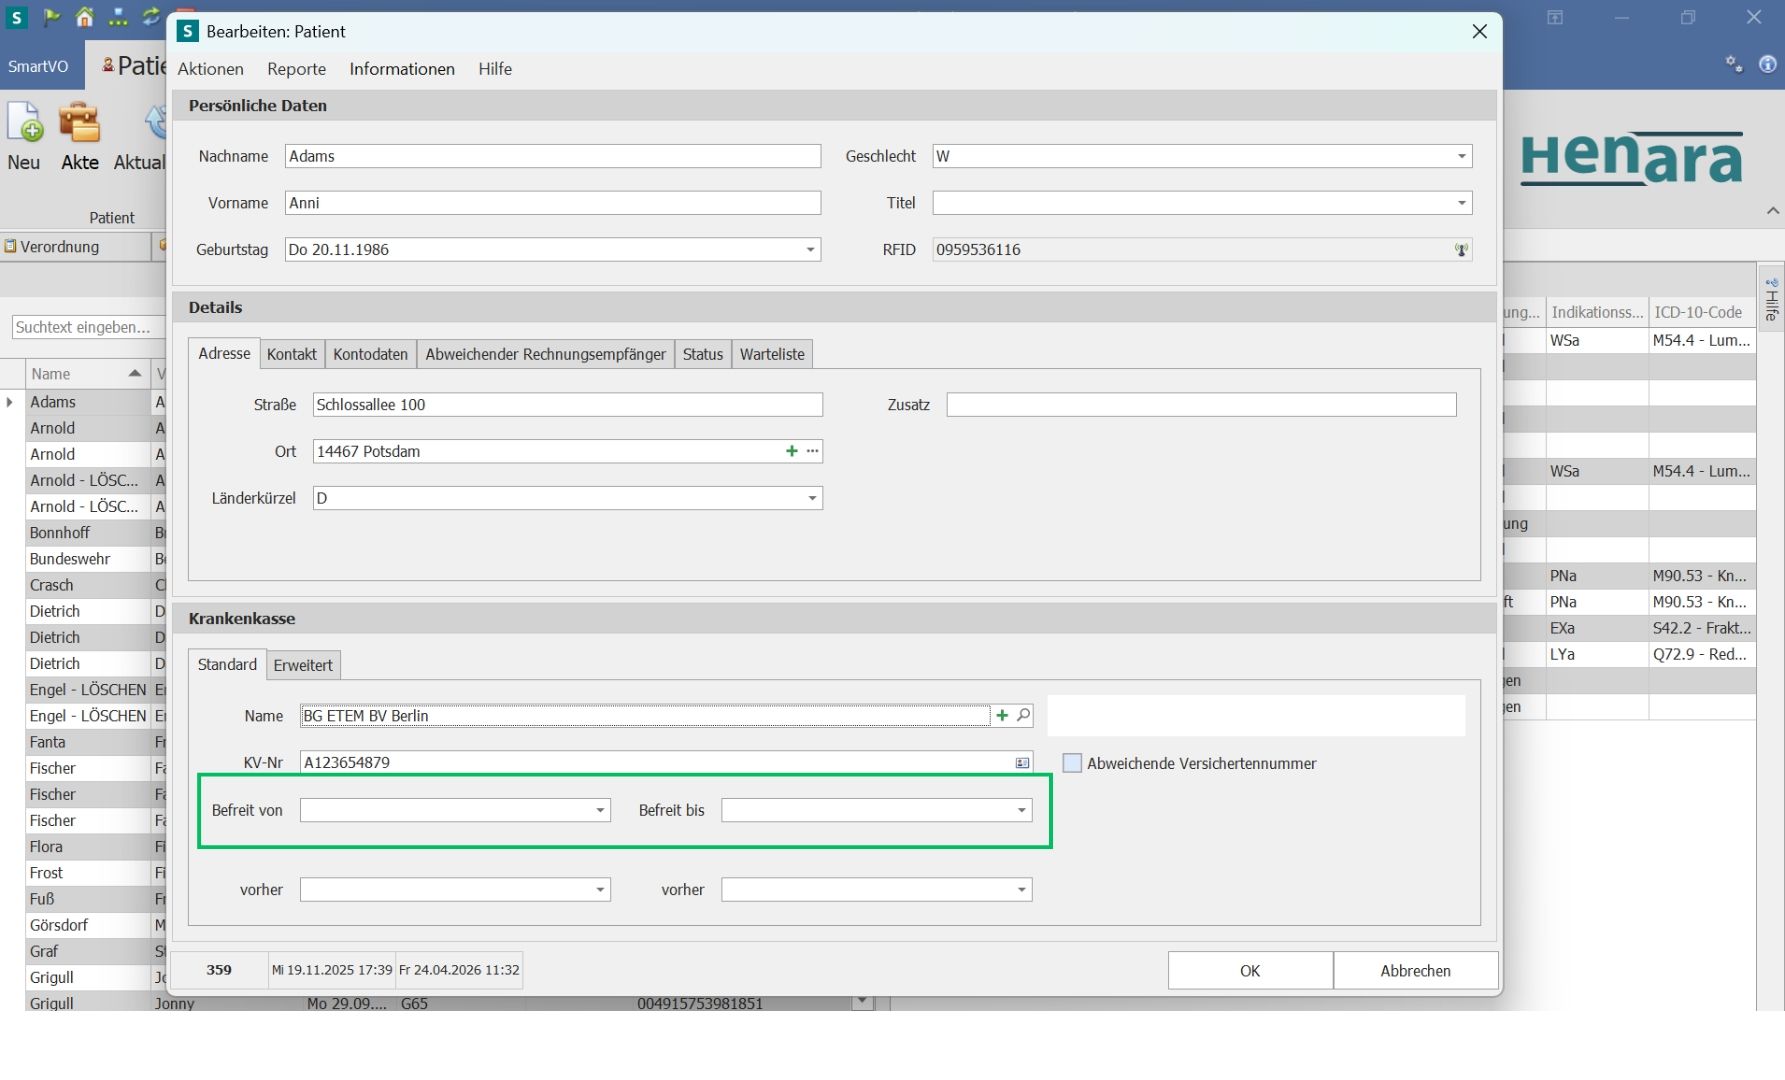Collapse the ribbon with the chevron arrow
Viewport: 1785px width, 1080px height.
click(1772, 211)
